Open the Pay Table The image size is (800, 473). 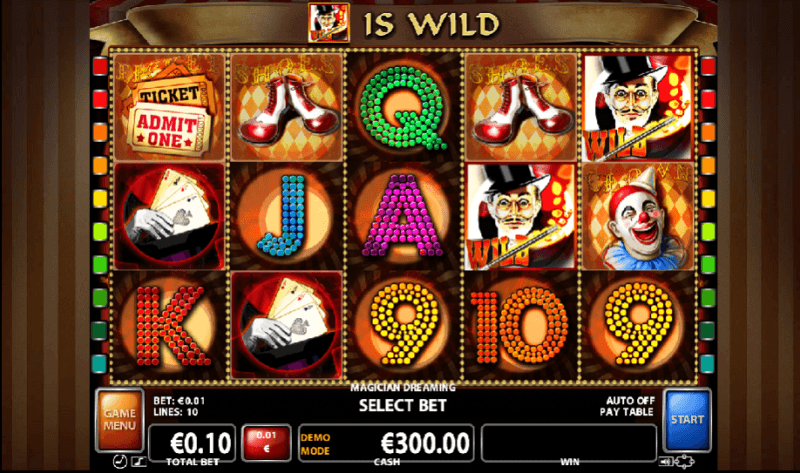pyautogui.click(x=626, y=412)
